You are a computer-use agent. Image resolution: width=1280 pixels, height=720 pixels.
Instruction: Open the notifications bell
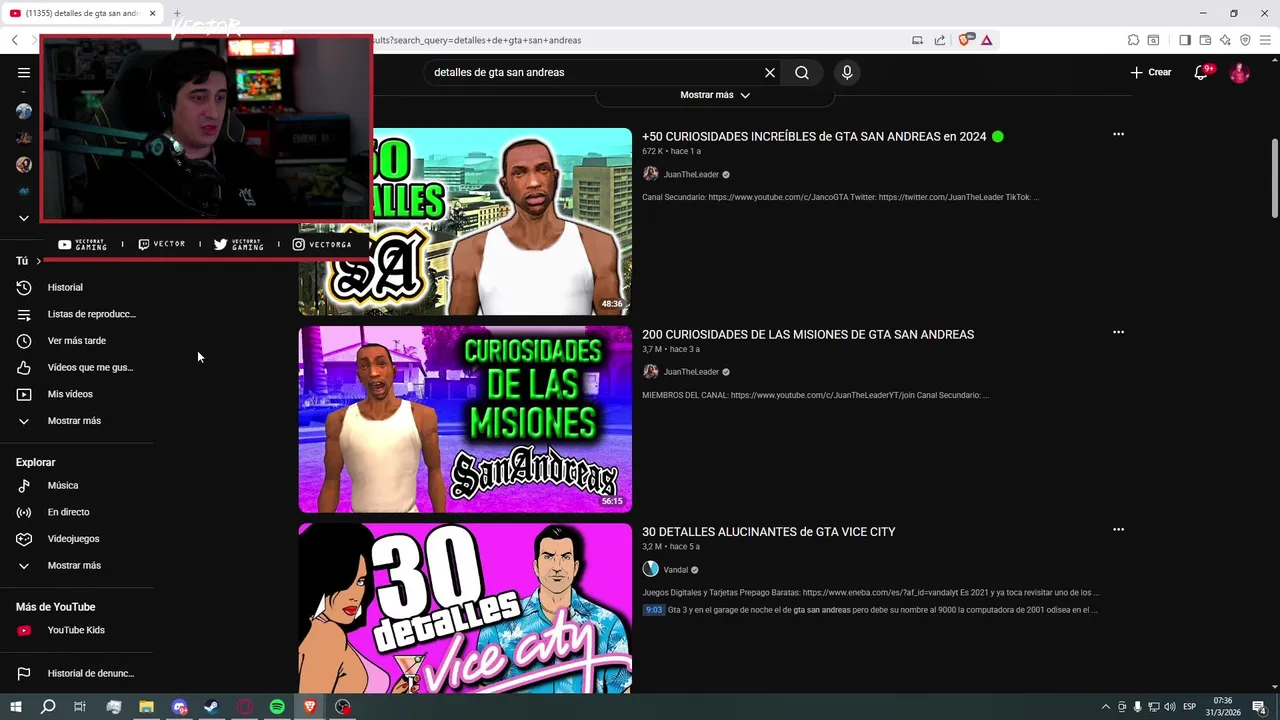[x=1202, y=72]
